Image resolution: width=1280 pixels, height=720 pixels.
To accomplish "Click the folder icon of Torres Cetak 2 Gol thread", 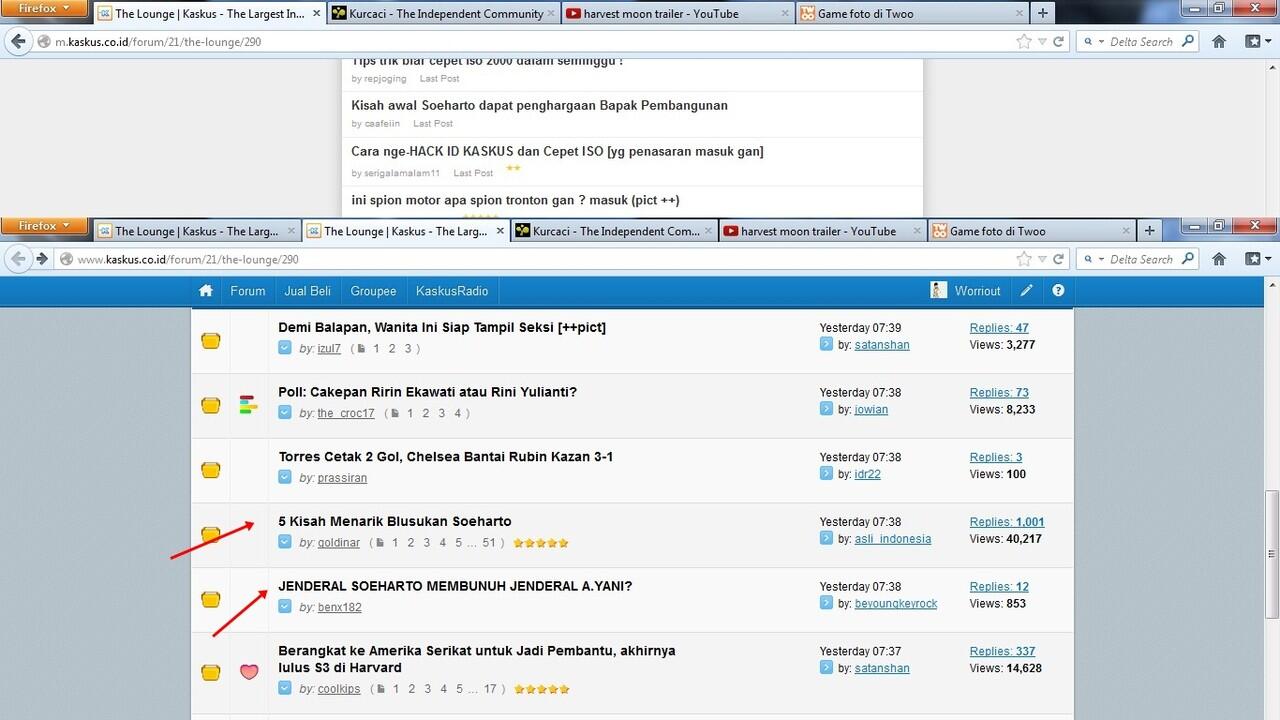I will pyautogui.click(x=211, y=470).
